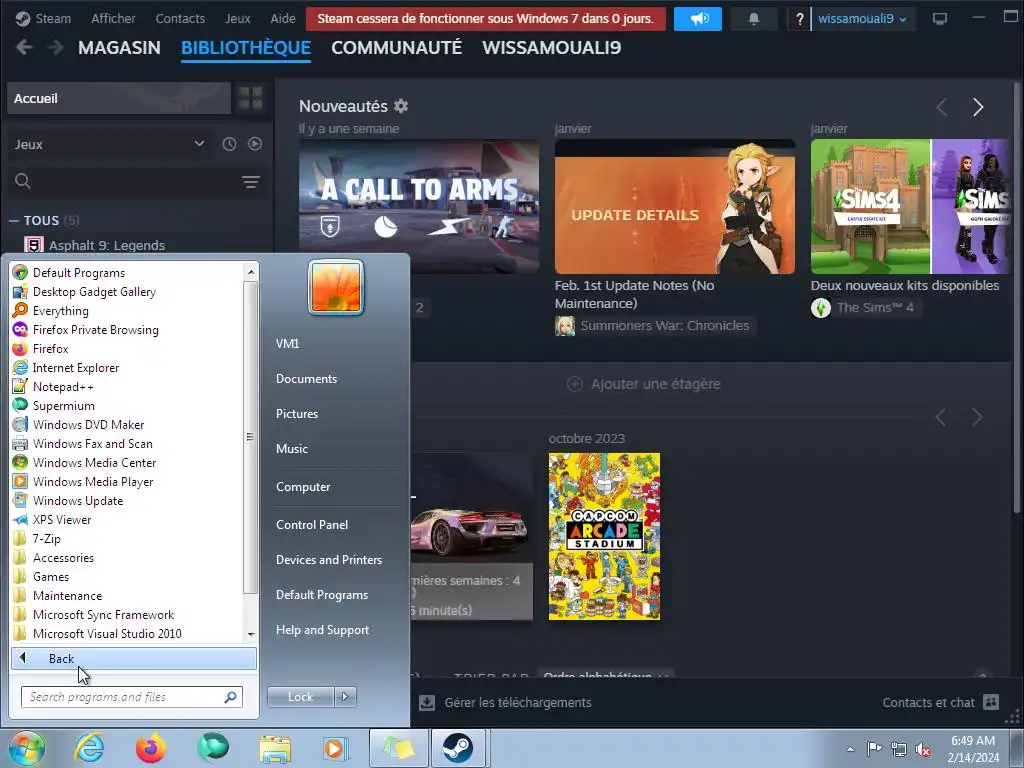The height and width of the screenshot is (768, 1024).
Task: Go back with the Steam navigation arrow
Action: [24, 48]
